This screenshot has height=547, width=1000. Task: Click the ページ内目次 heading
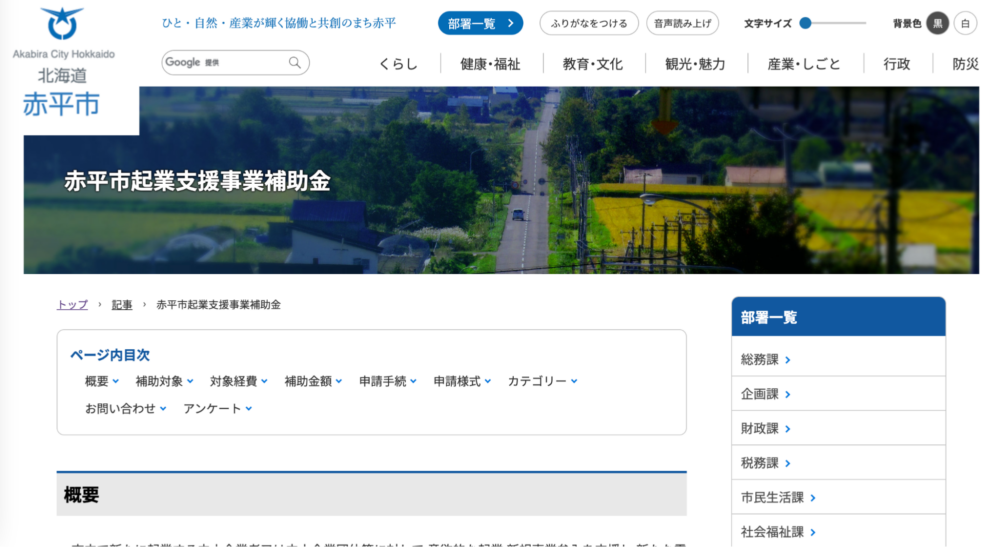pyautogui.click(x=110, y=355)
